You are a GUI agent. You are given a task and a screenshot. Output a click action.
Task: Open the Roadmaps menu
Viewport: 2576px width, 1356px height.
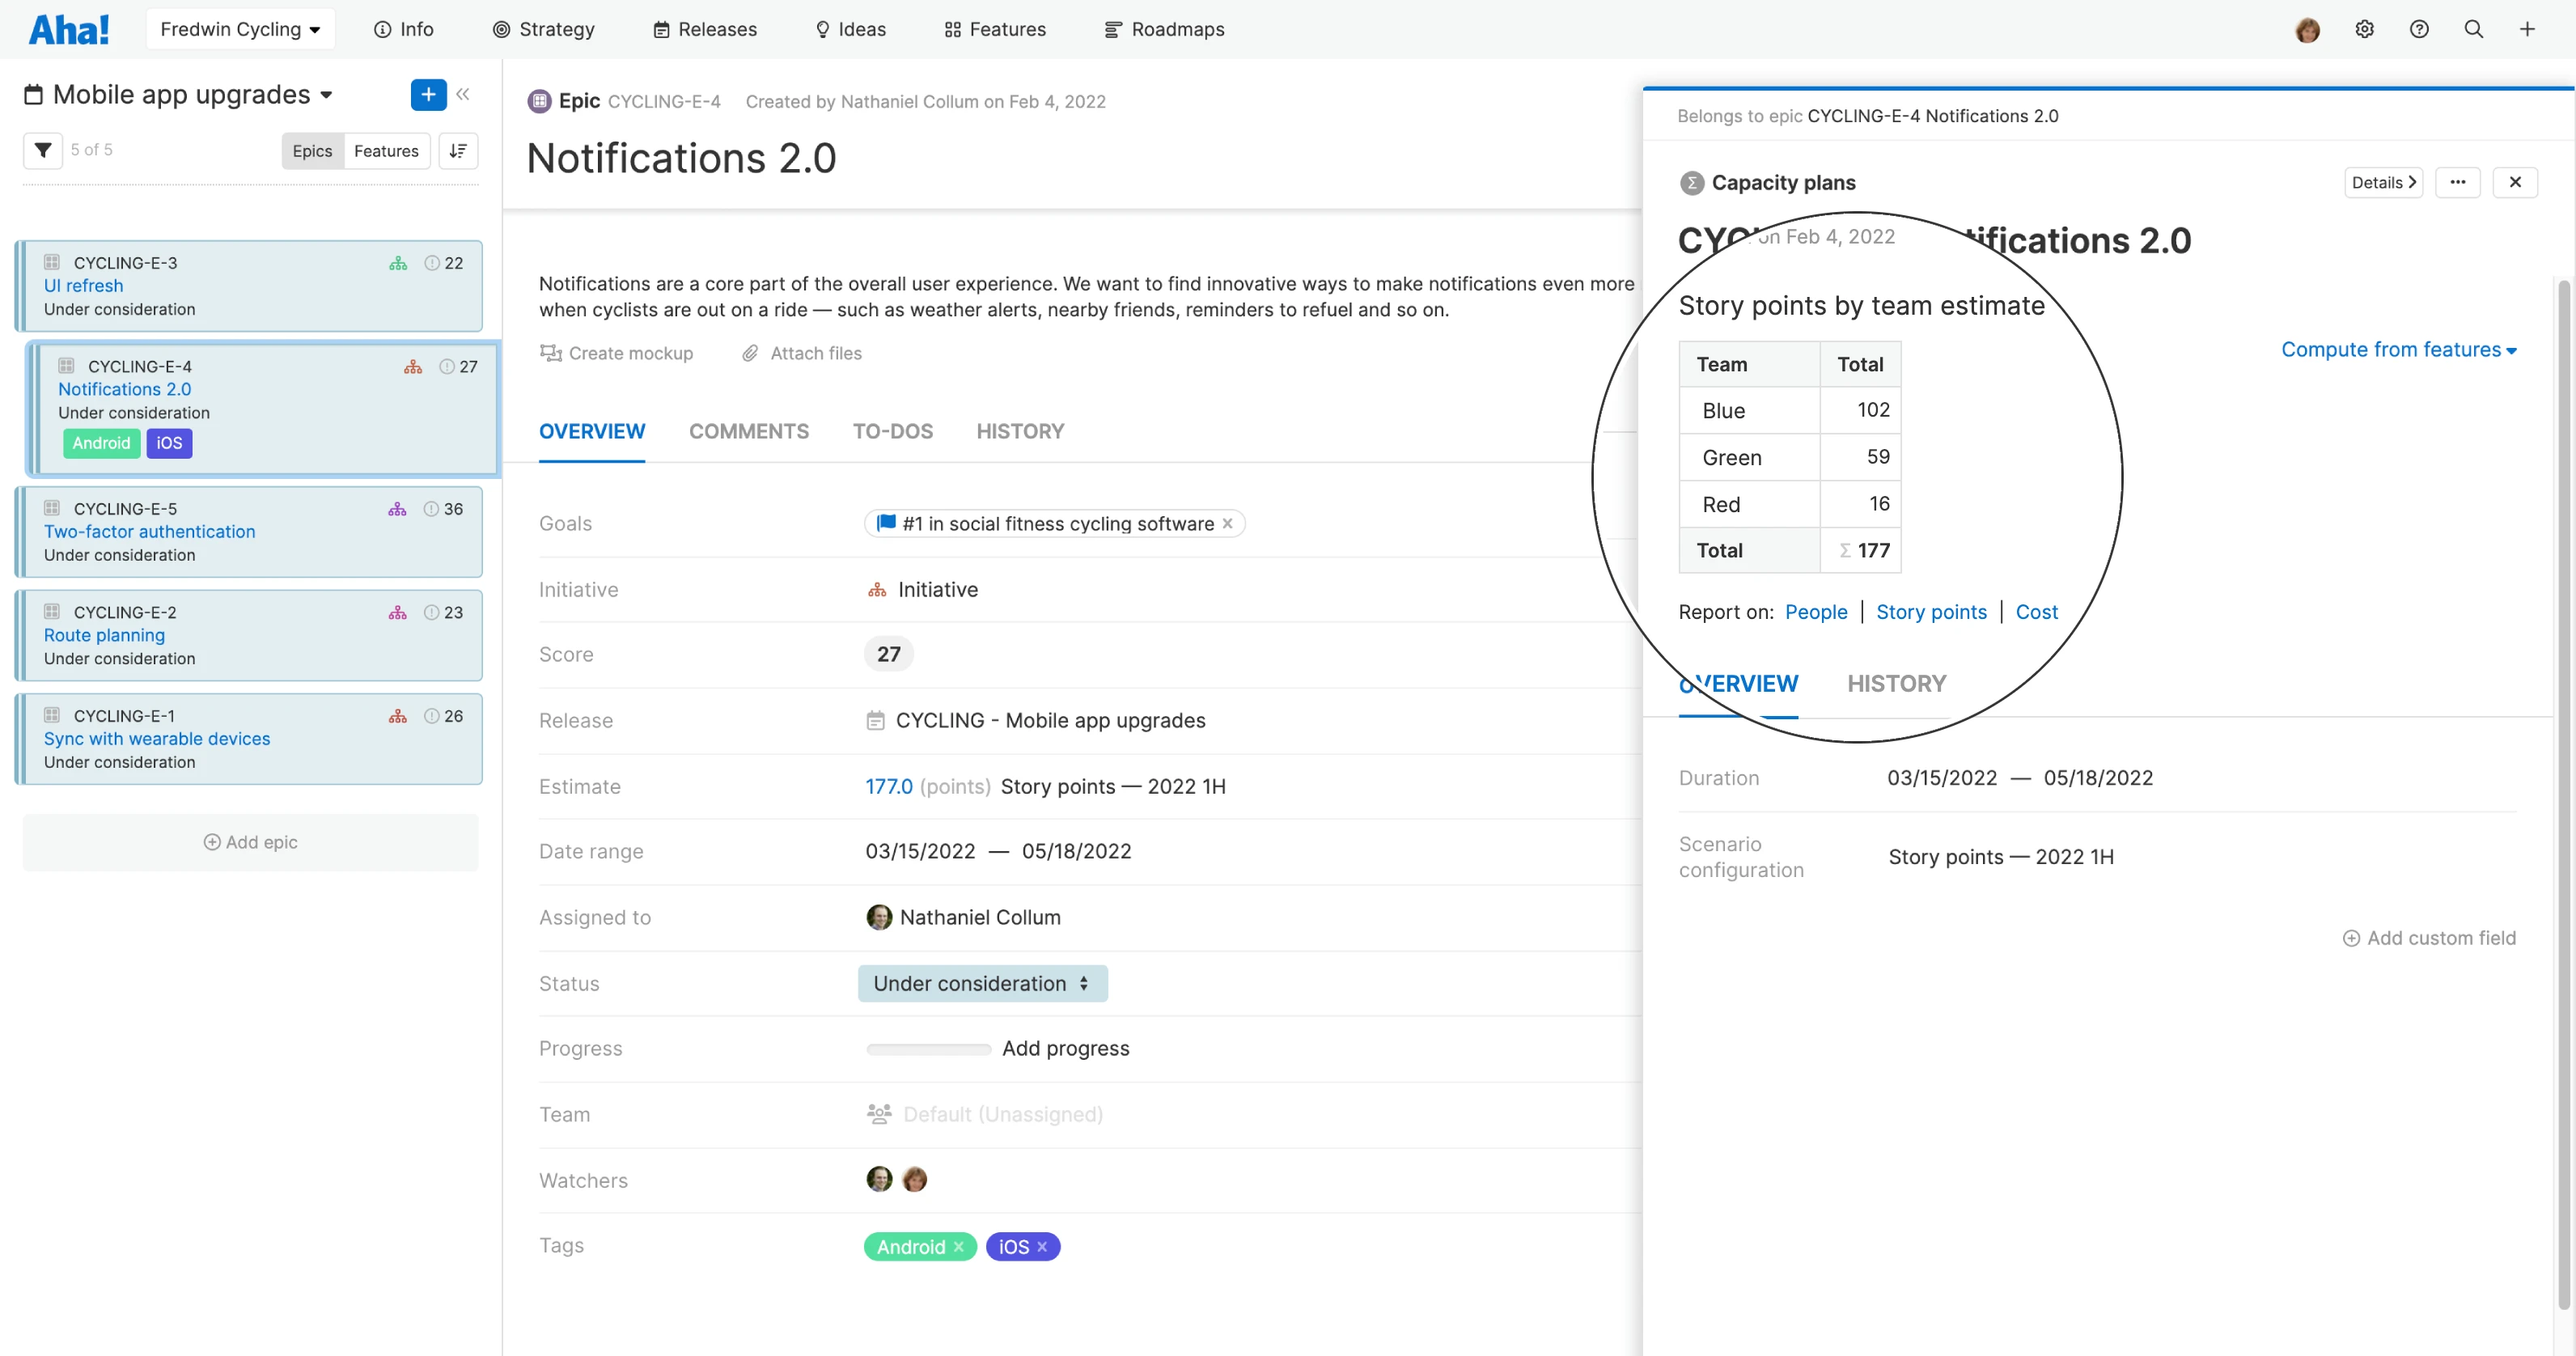(x=1164, y=29)
